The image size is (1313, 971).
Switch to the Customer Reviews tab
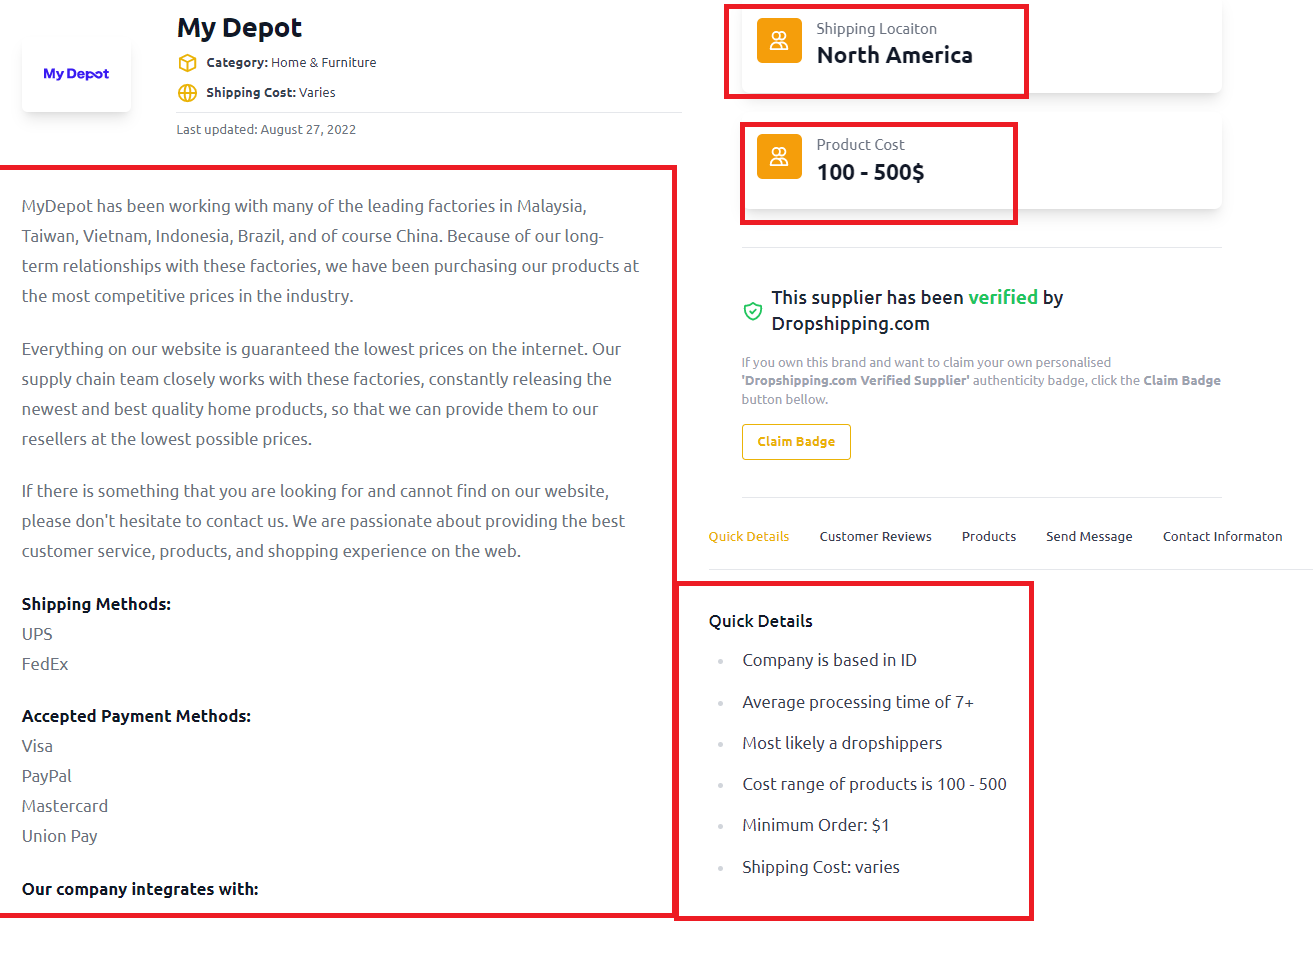(x=875, y=537)
